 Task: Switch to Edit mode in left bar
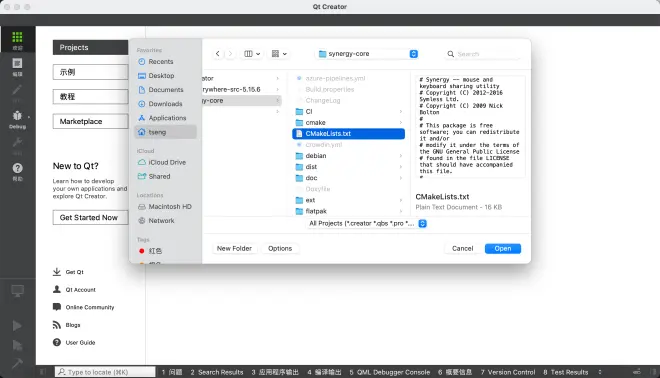(x=17, y=64)
